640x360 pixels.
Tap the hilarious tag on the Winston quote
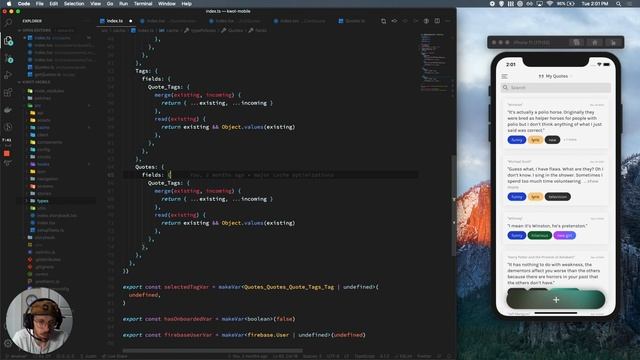[x=540, y=236]
